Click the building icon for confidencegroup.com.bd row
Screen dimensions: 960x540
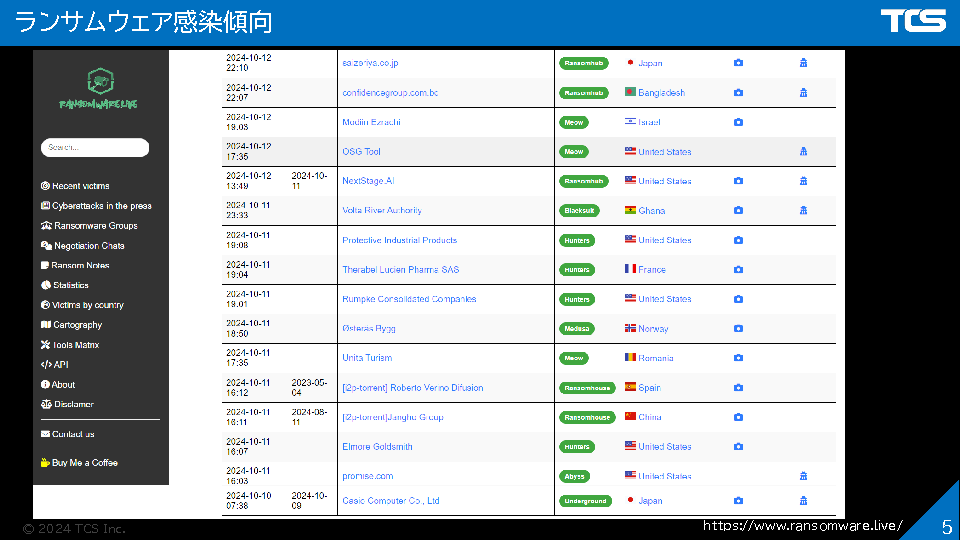(803, 93)
